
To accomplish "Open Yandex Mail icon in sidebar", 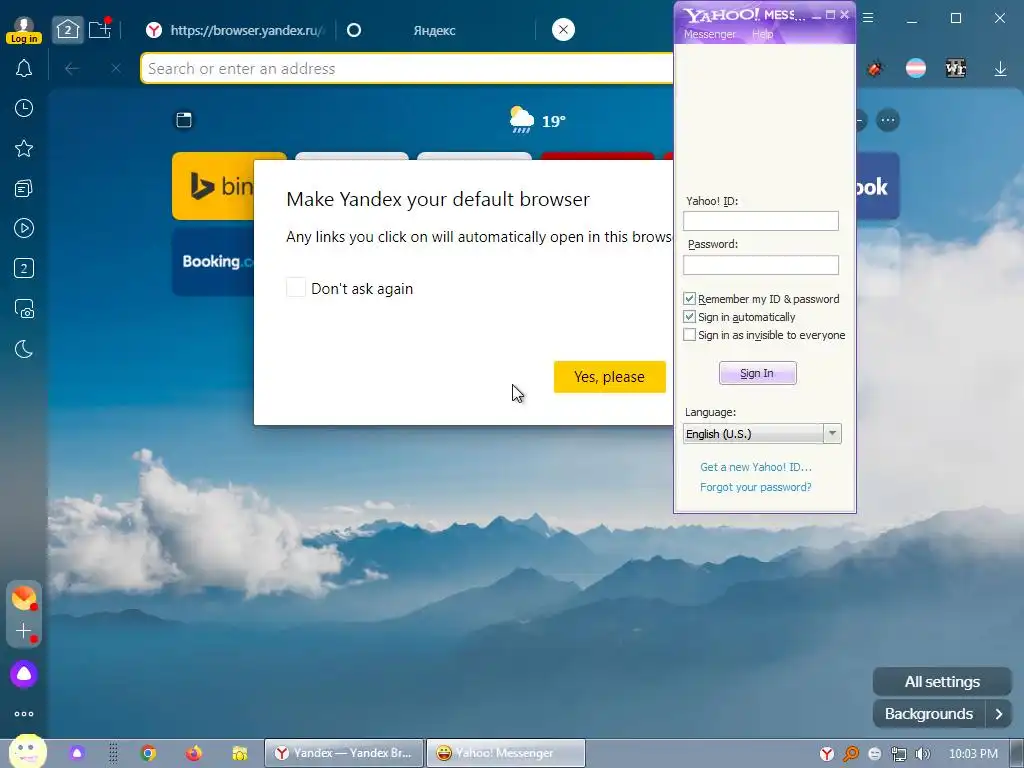I will (24, 598).
